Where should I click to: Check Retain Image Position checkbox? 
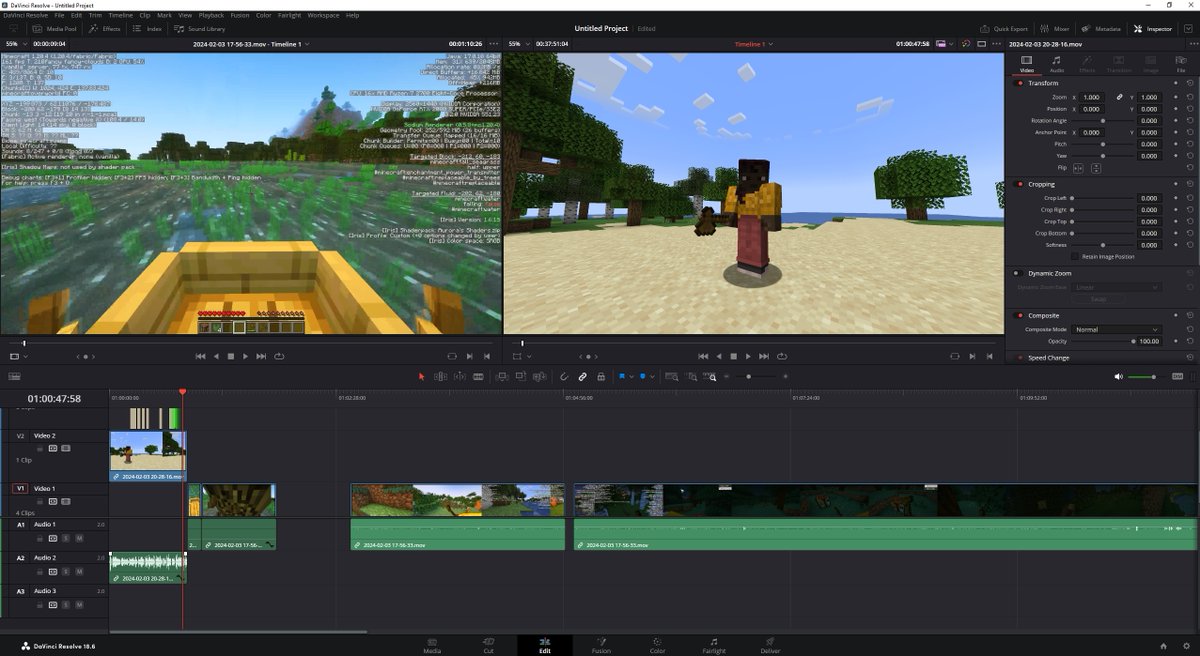[1075, 256]
